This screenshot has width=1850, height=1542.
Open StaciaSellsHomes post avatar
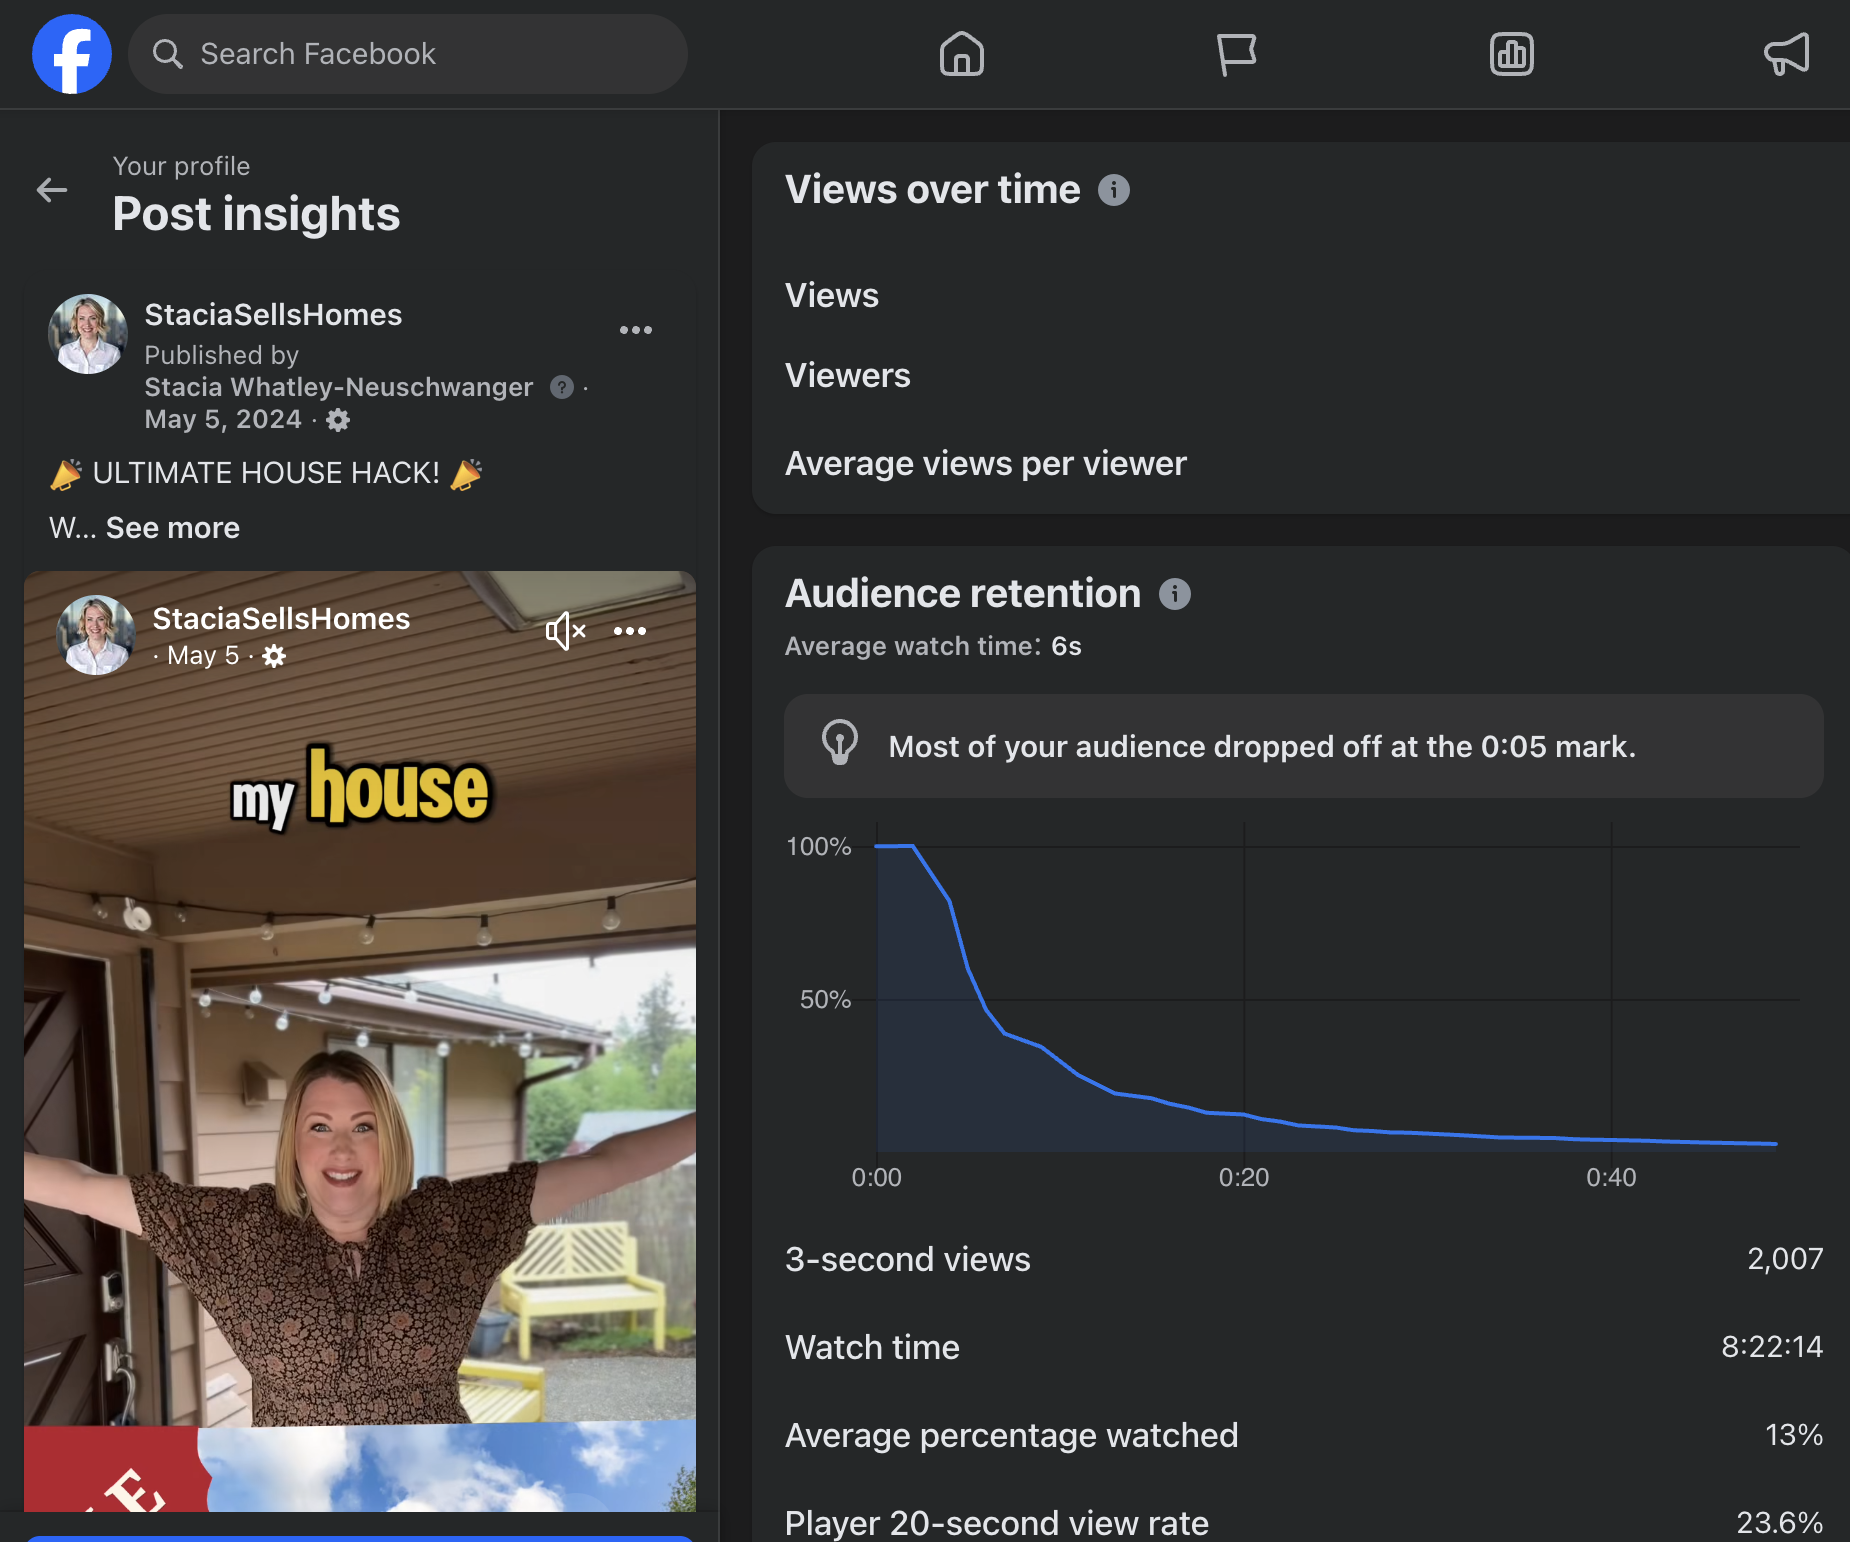tap(88, 334)
